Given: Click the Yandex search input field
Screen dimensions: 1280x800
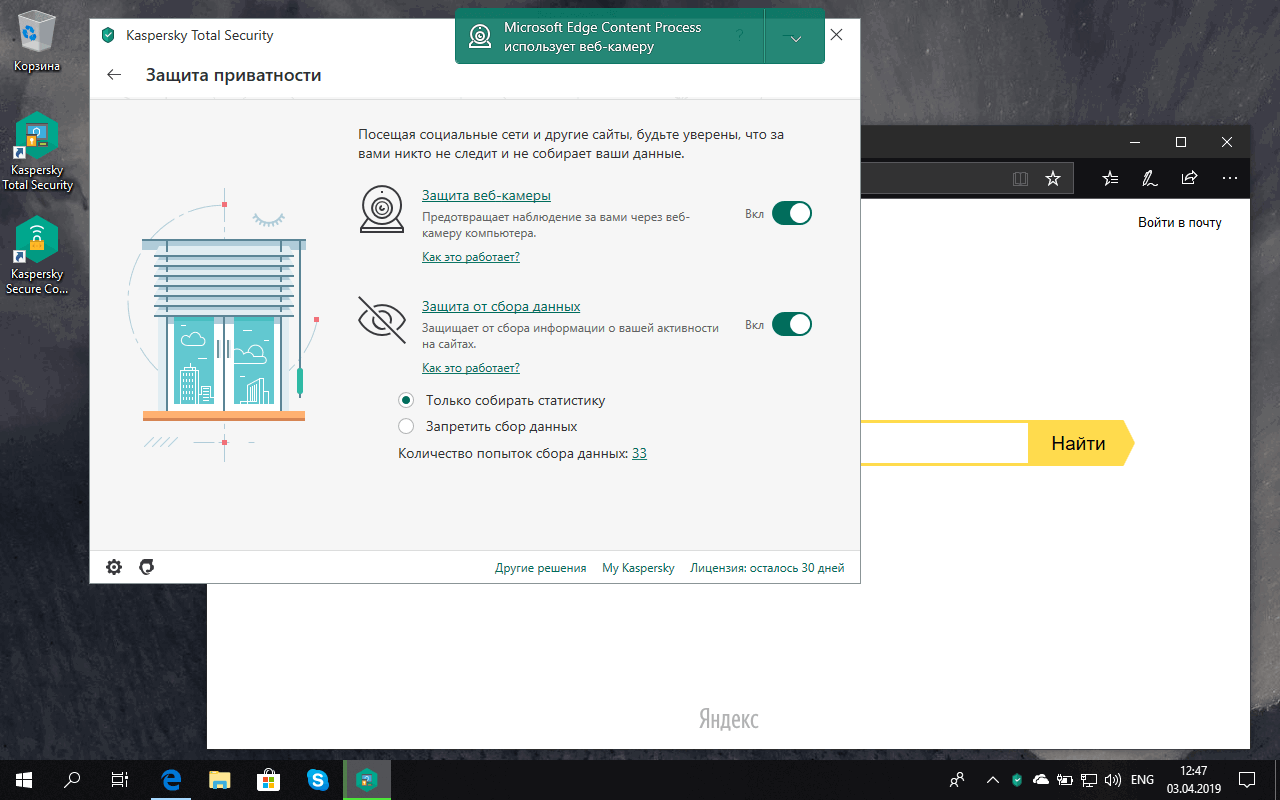Looking at the screenshot, I should [944, 443].
